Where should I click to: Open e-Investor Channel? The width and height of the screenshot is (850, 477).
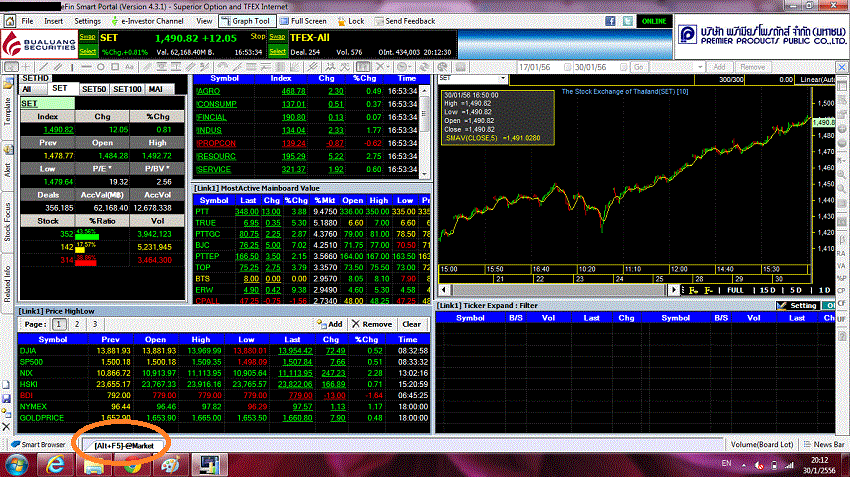147,21
